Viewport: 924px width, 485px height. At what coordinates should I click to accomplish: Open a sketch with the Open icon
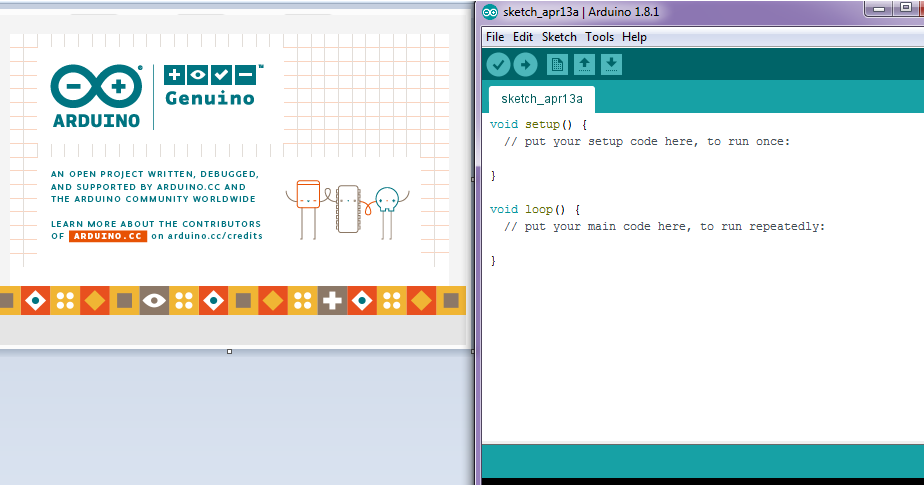click(x=584, y=65)
